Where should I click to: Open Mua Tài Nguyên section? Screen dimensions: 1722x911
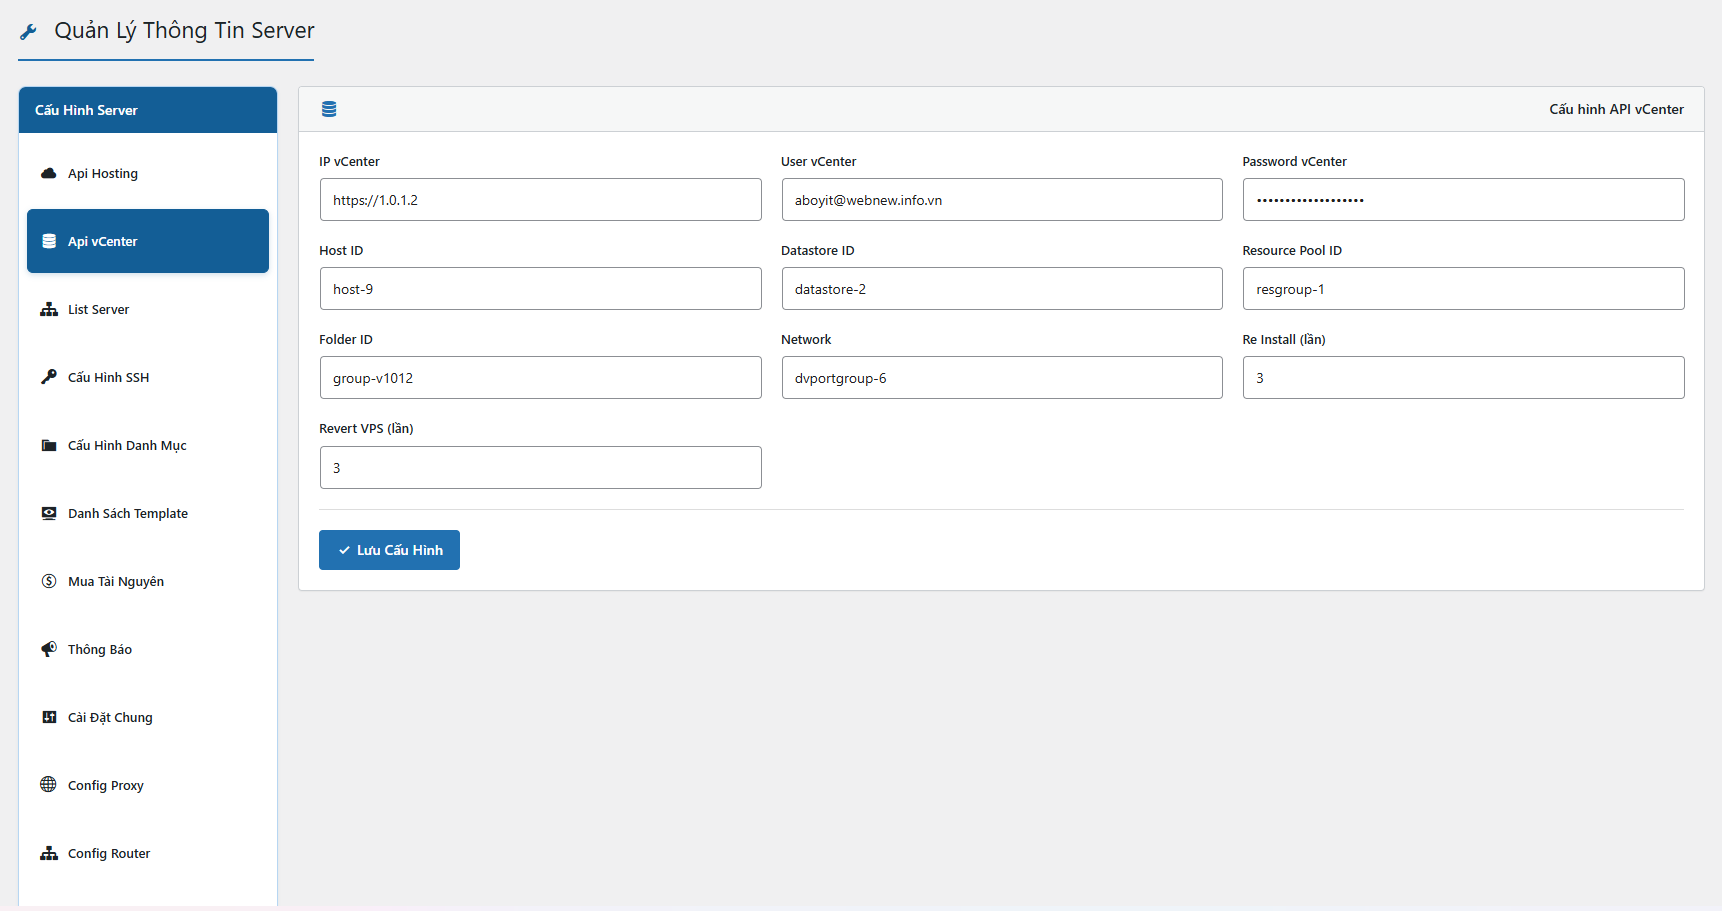[148, 581]
